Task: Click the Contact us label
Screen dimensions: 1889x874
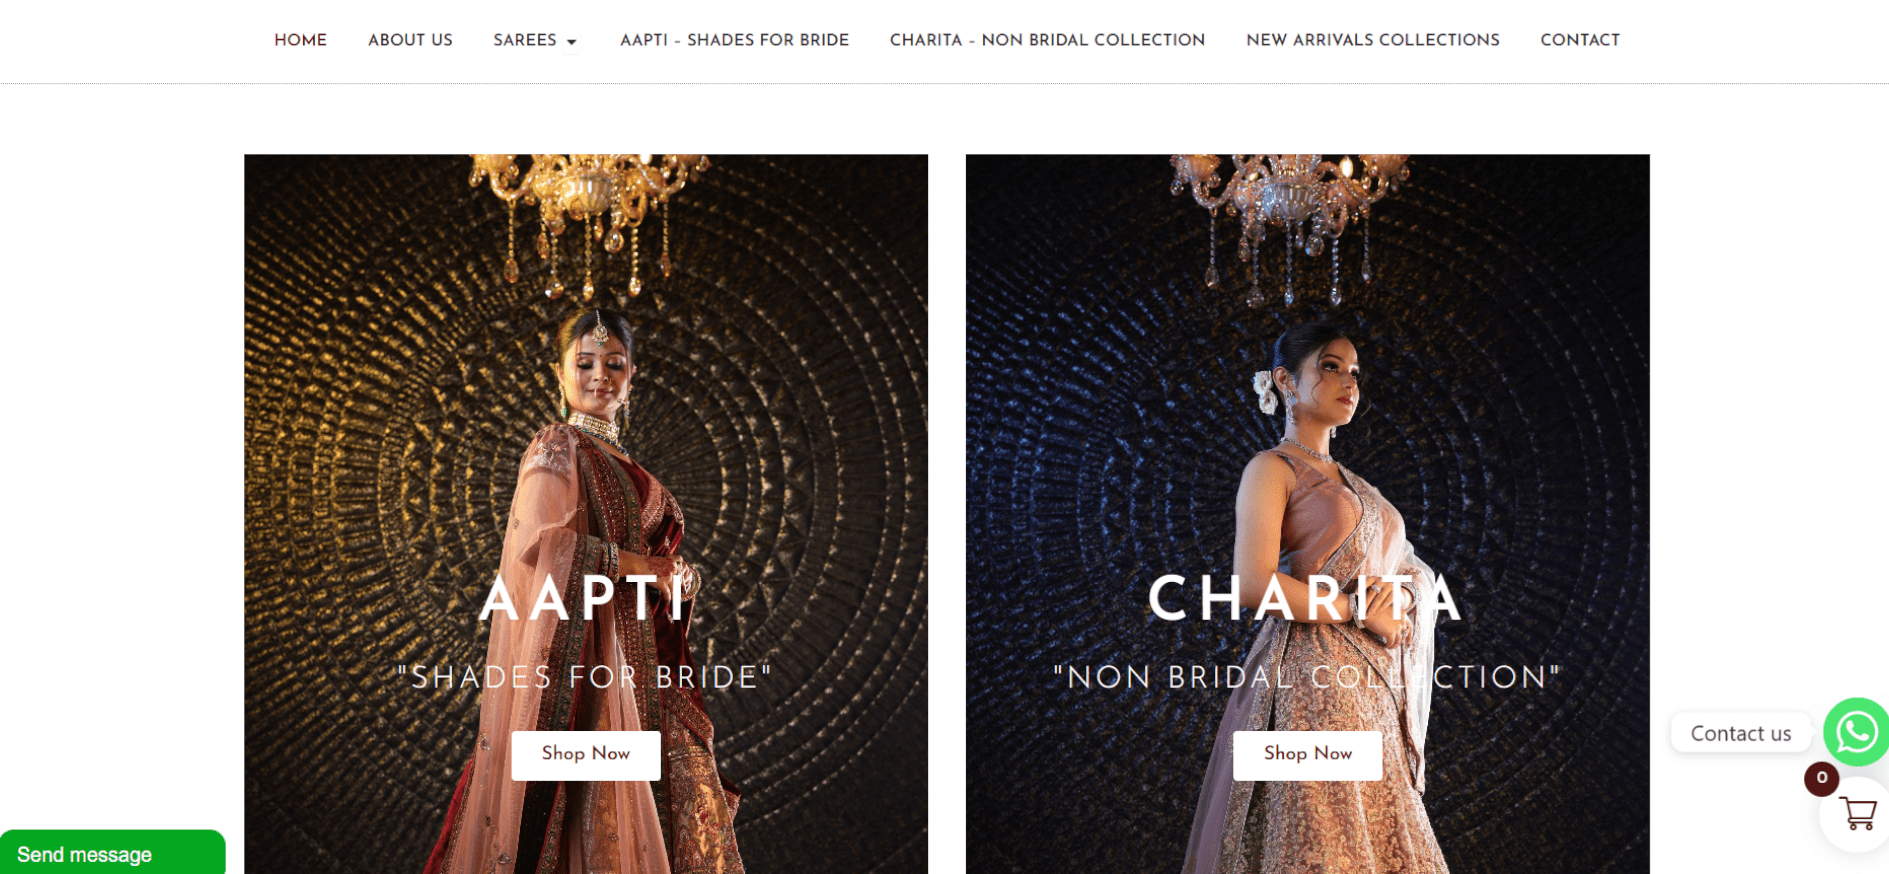Action: pyautogui.click(x=1740, y=733)
